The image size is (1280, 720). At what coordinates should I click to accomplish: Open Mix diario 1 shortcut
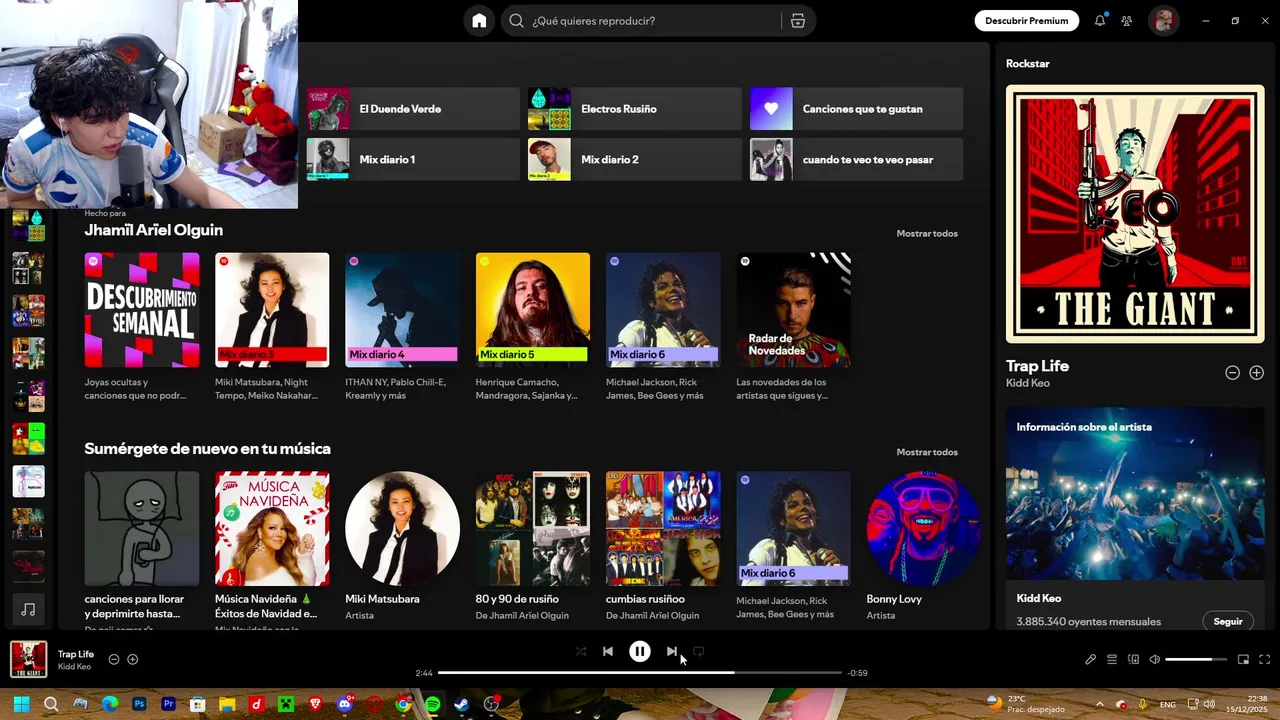tap(413, 160)
